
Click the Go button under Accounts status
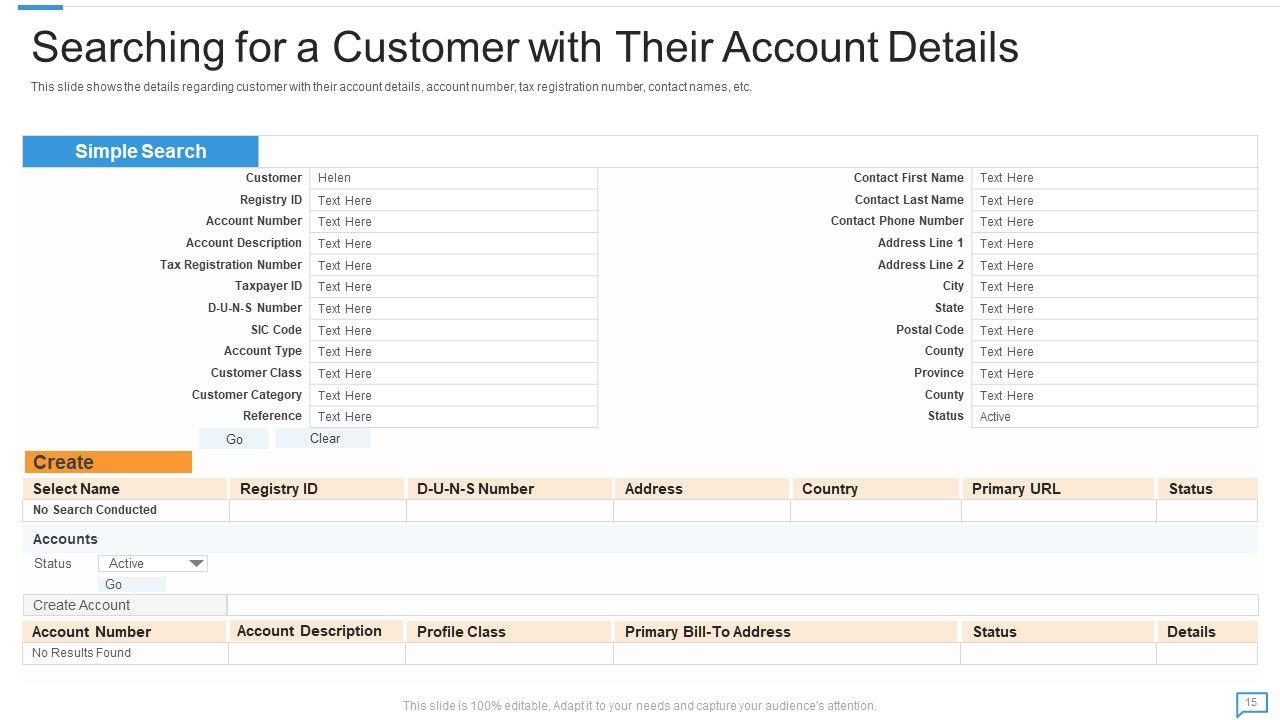[132, 585]
